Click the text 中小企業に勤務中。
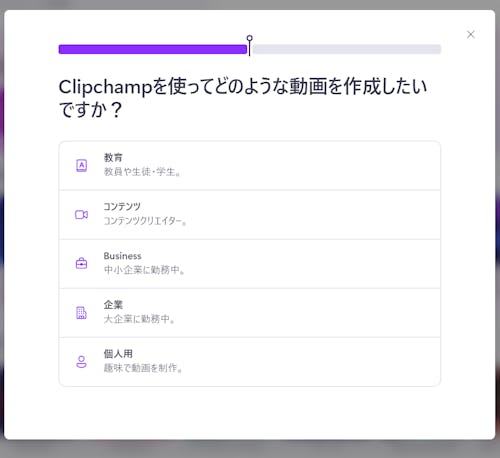500x458 pixels. 144,270
